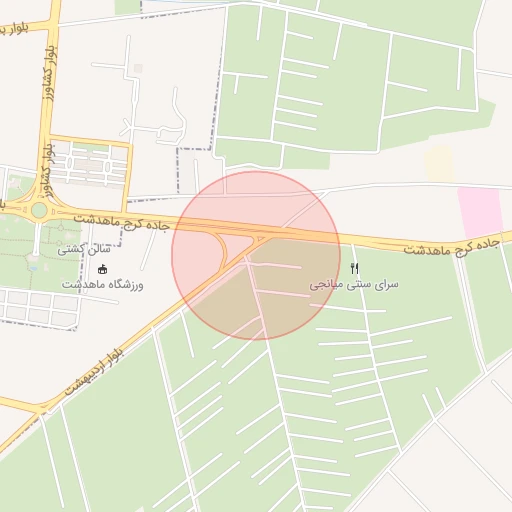Click the stadium icon above ورزشگاه ماهدشت

[102, 269]
